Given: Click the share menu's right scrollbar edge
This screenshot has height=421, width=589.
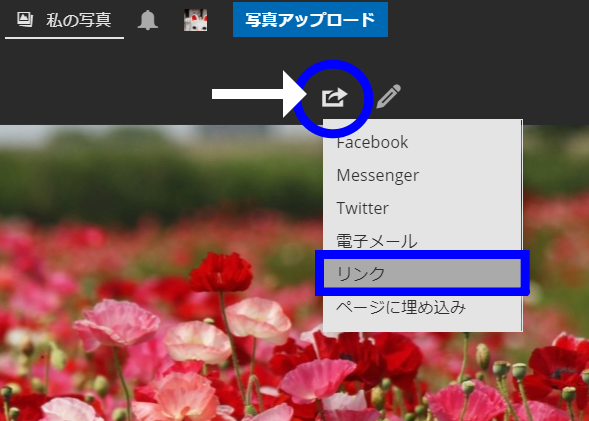Looking at the screenshot, I should (521, 225).
